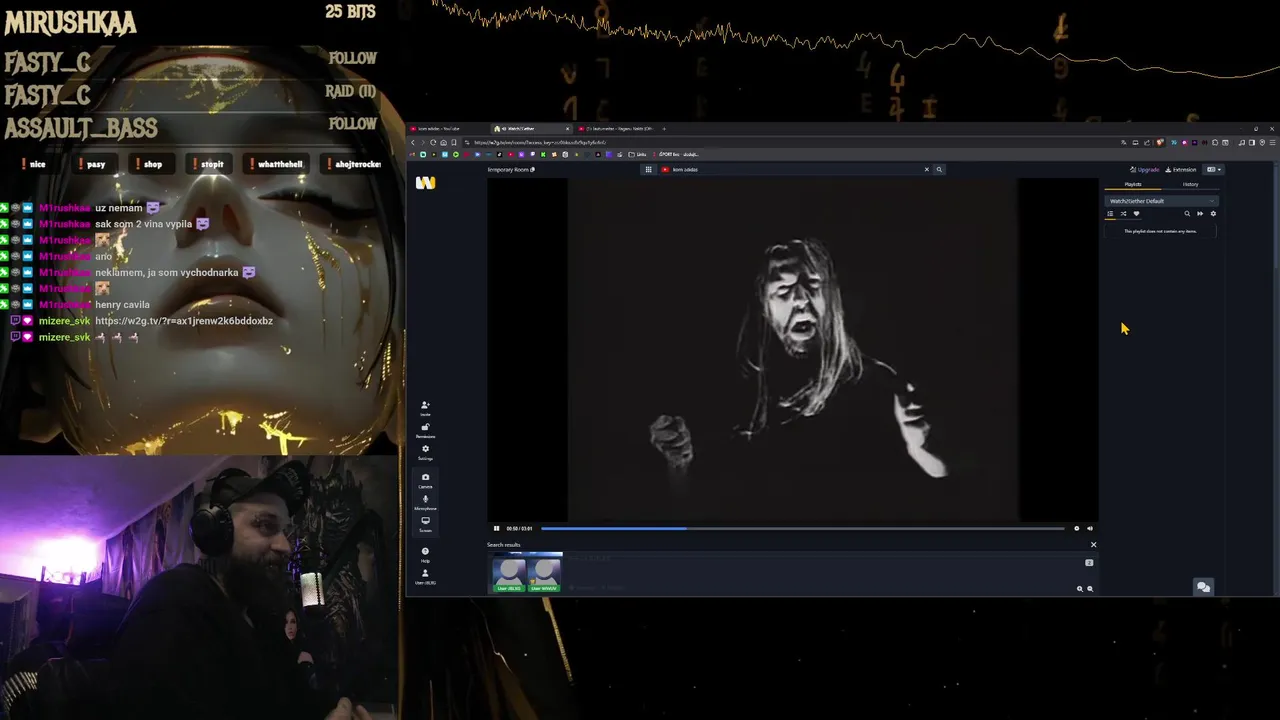1280x720 pixels.
Task: Toggle the Microphone in the sidebar
Action: (x=425, y=501)
